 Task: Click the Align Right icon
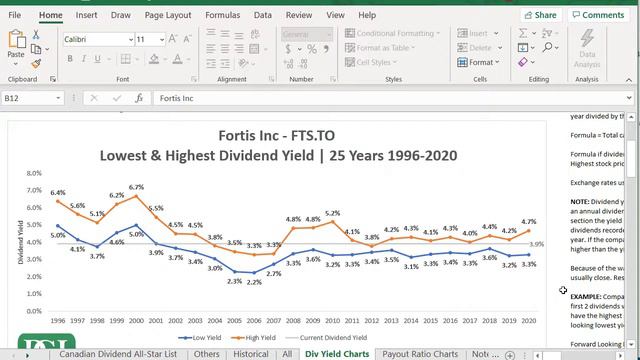(239, 49)
